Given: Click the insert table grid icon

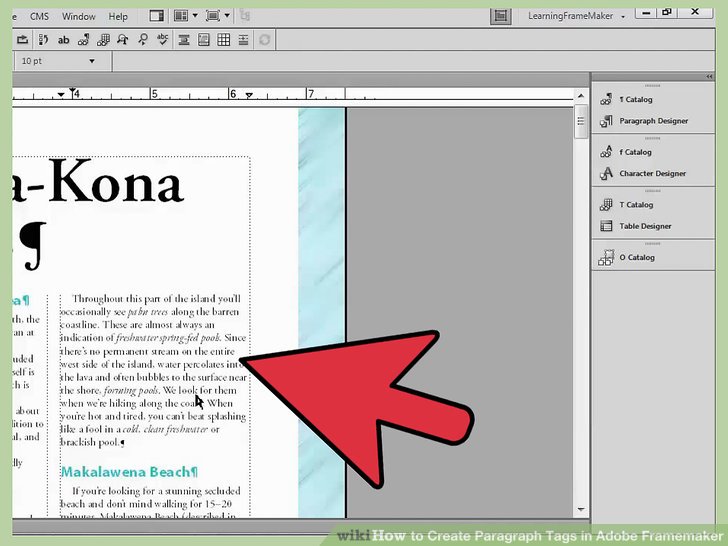Looking at the screenshot, I should (x=224, y=40).
